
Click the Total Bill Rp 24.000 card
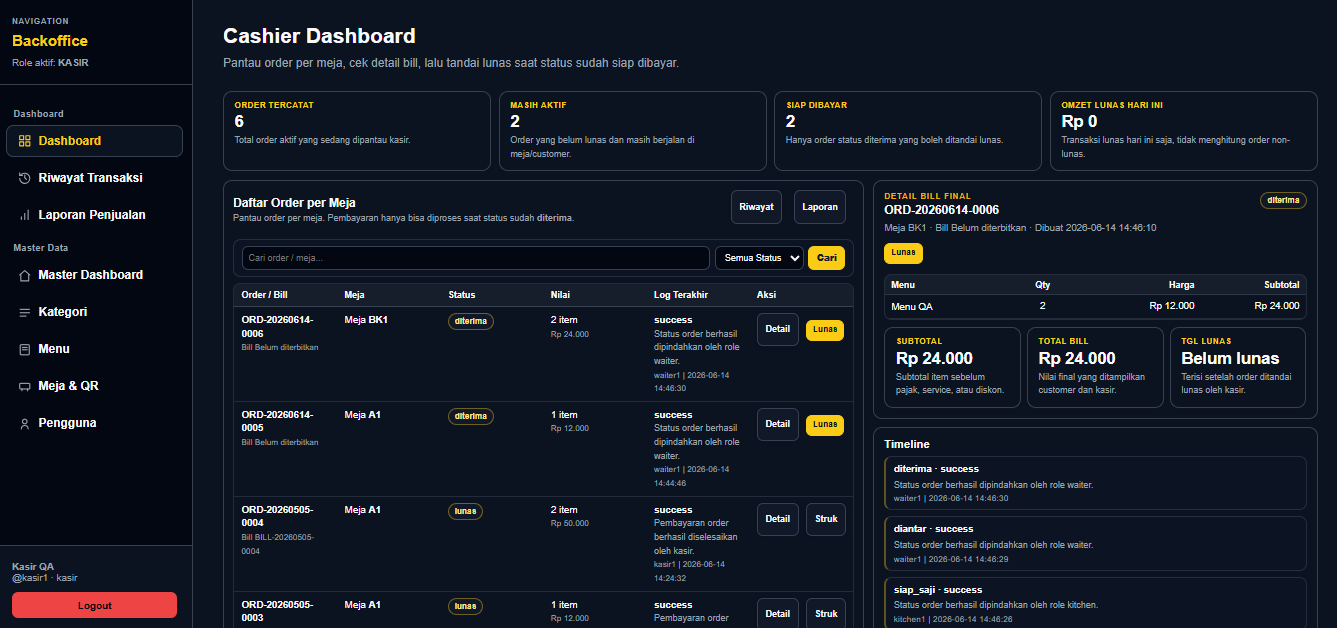click(x=1095, y=368)
